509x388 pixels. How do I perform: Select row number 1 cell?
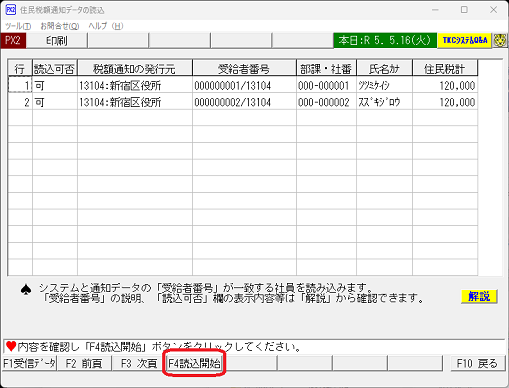tap(20, 85)
